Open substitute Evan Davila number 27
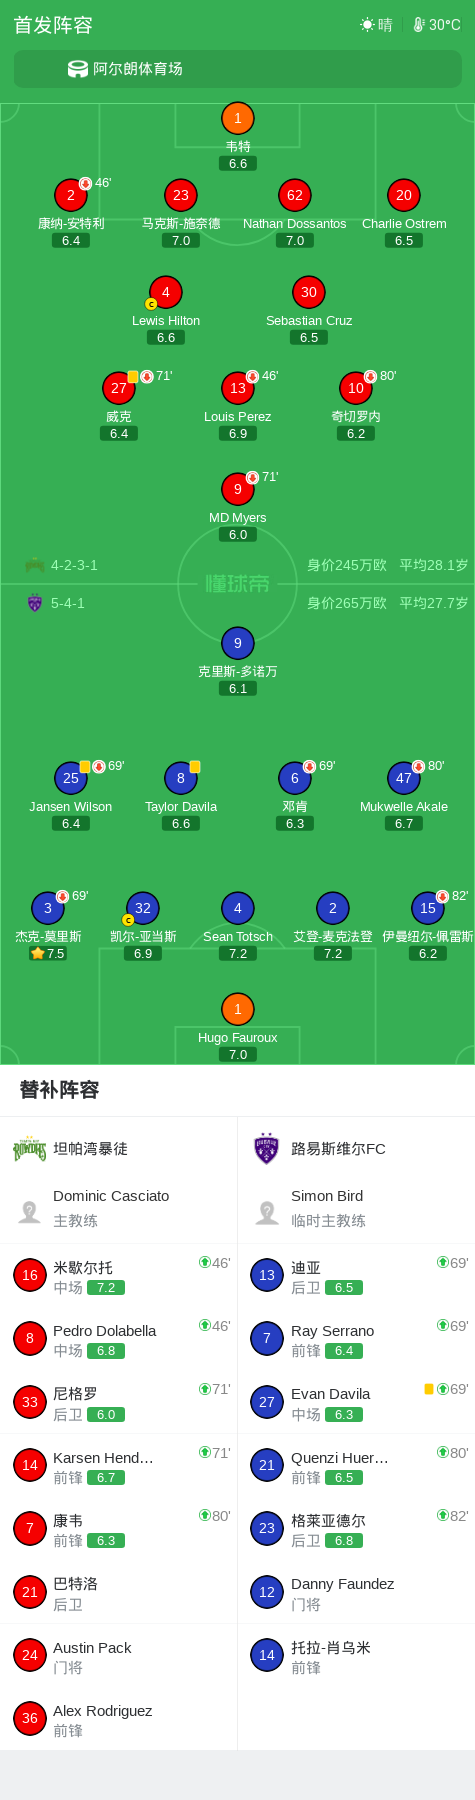The height and width of the screenshot is (1800, 475). [x=356, y=1402]
